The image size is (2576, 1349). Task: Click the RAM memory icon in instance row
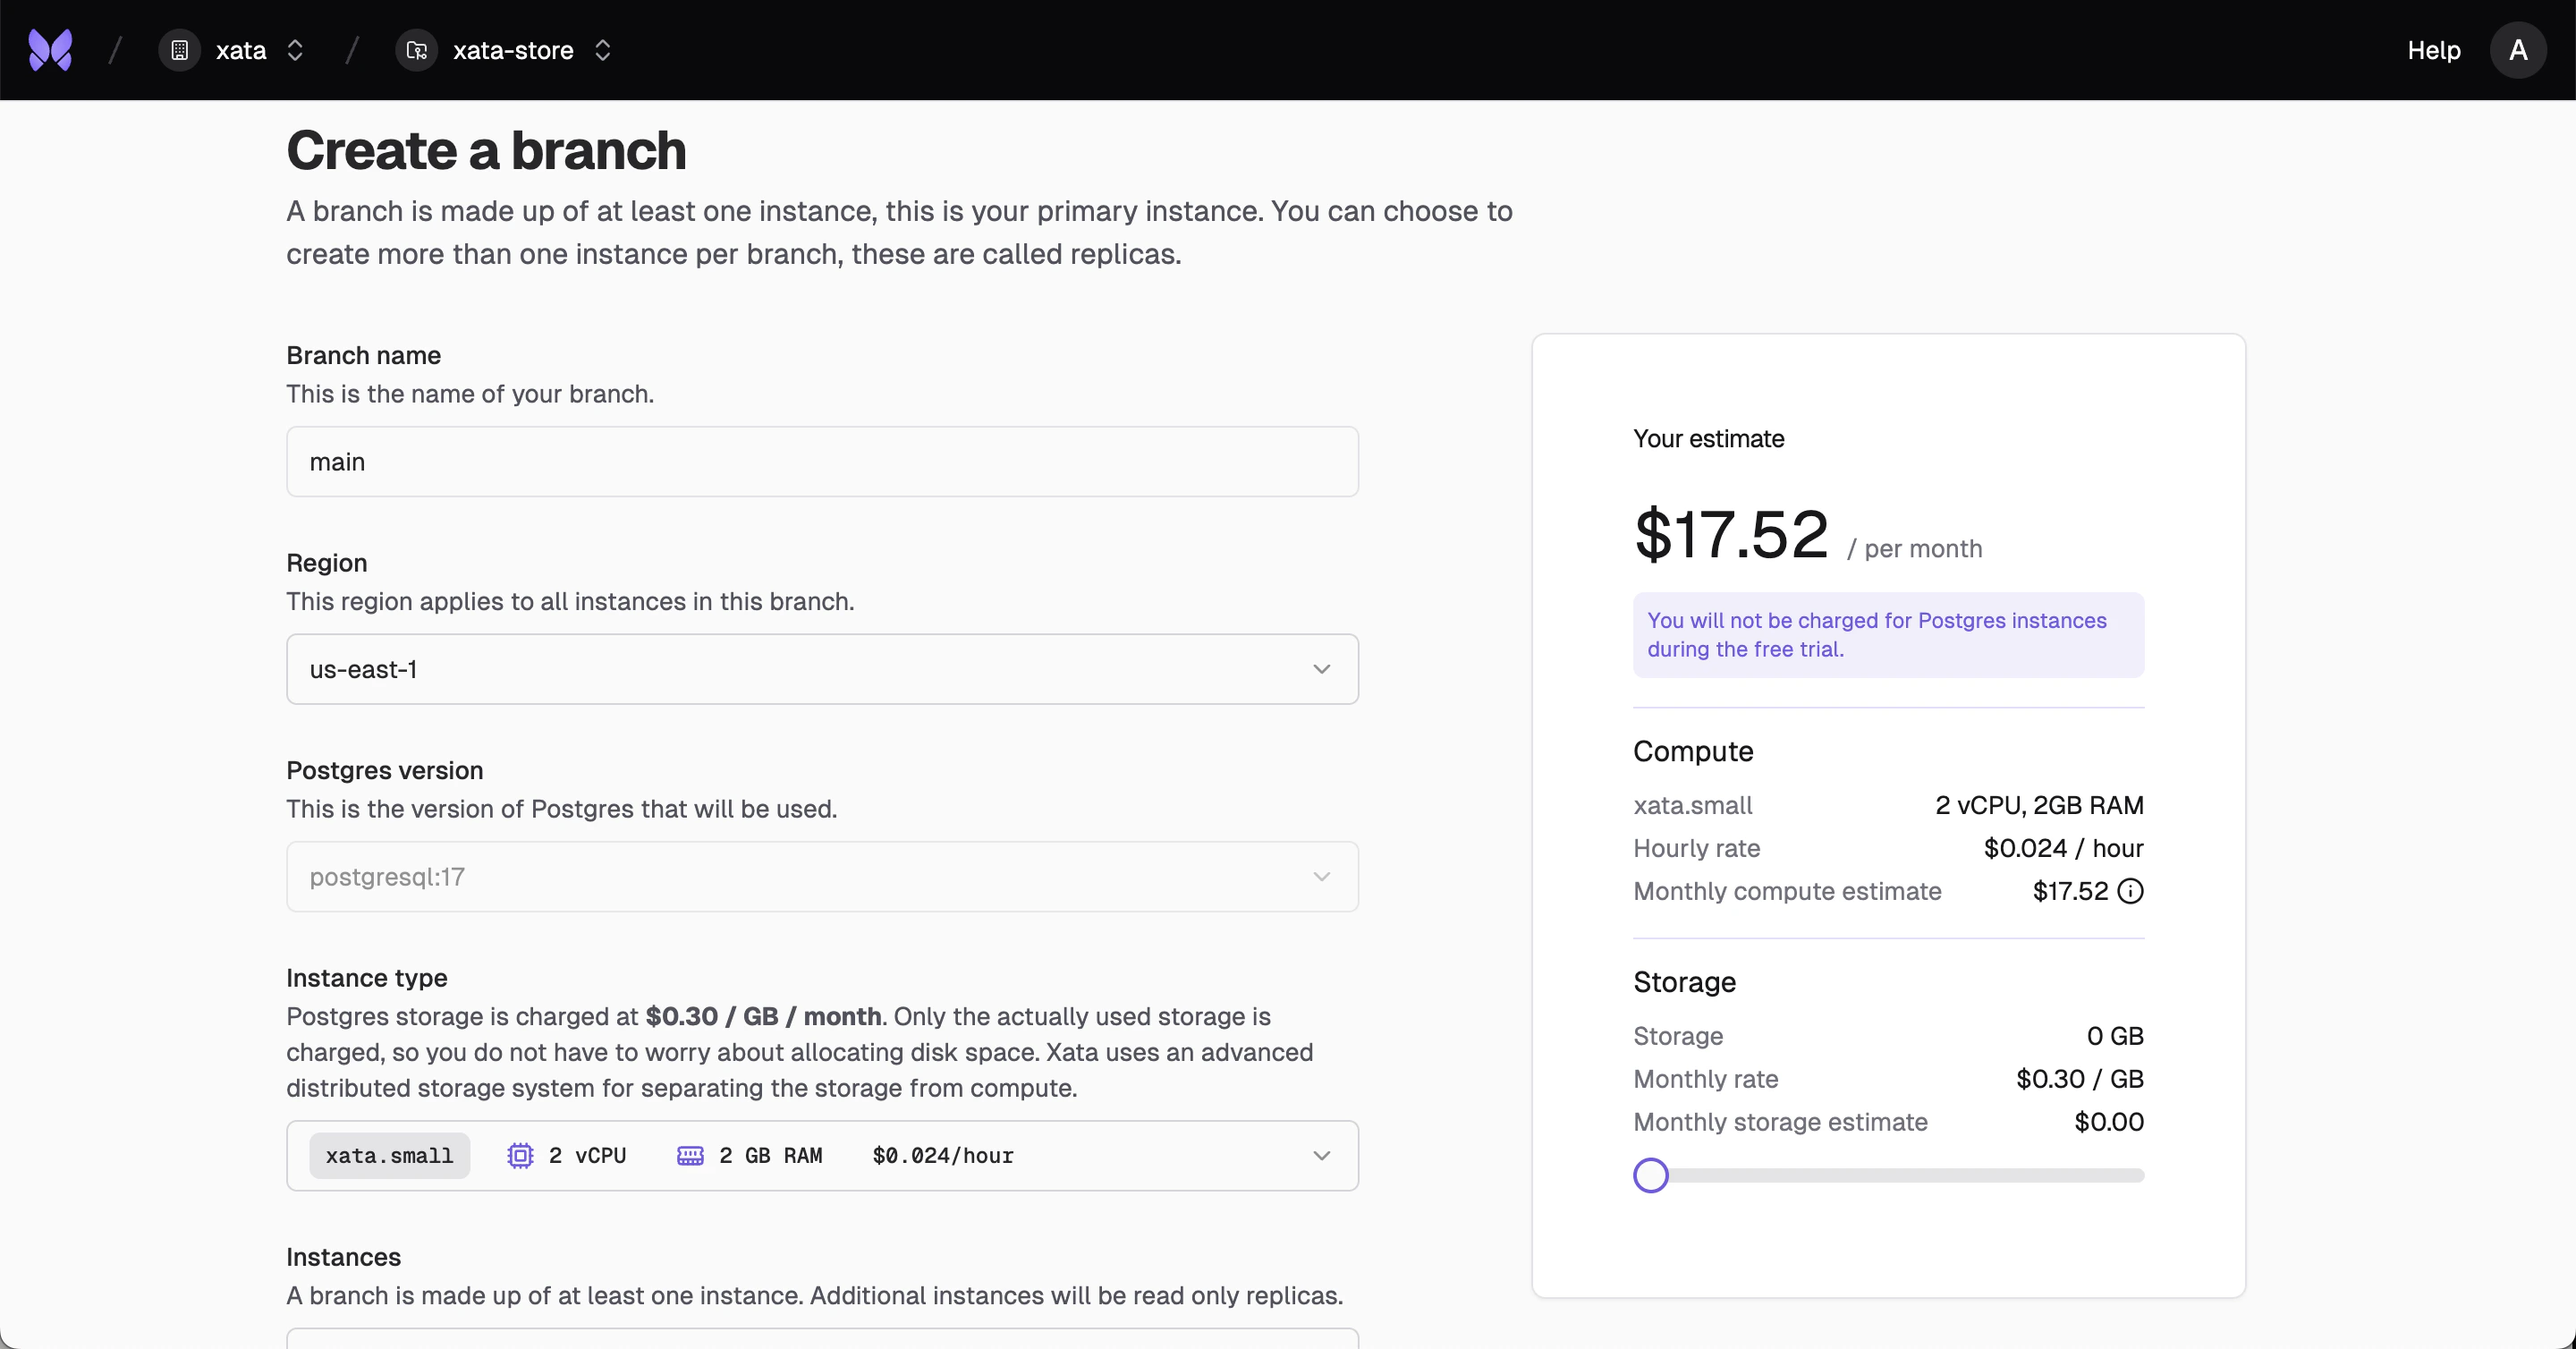[691, 1155]
